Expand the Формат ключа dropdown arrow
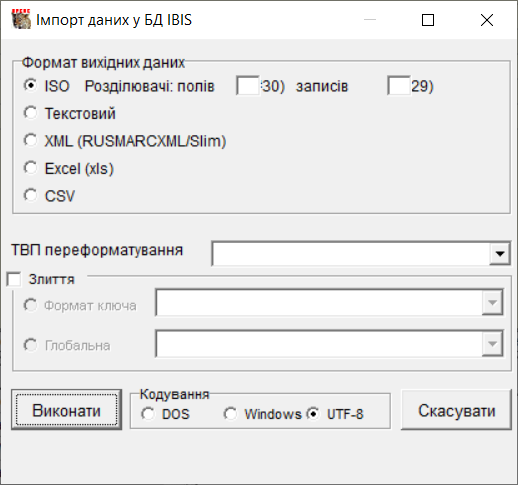This screenshot has width=518, height=485. coord(492,303)
